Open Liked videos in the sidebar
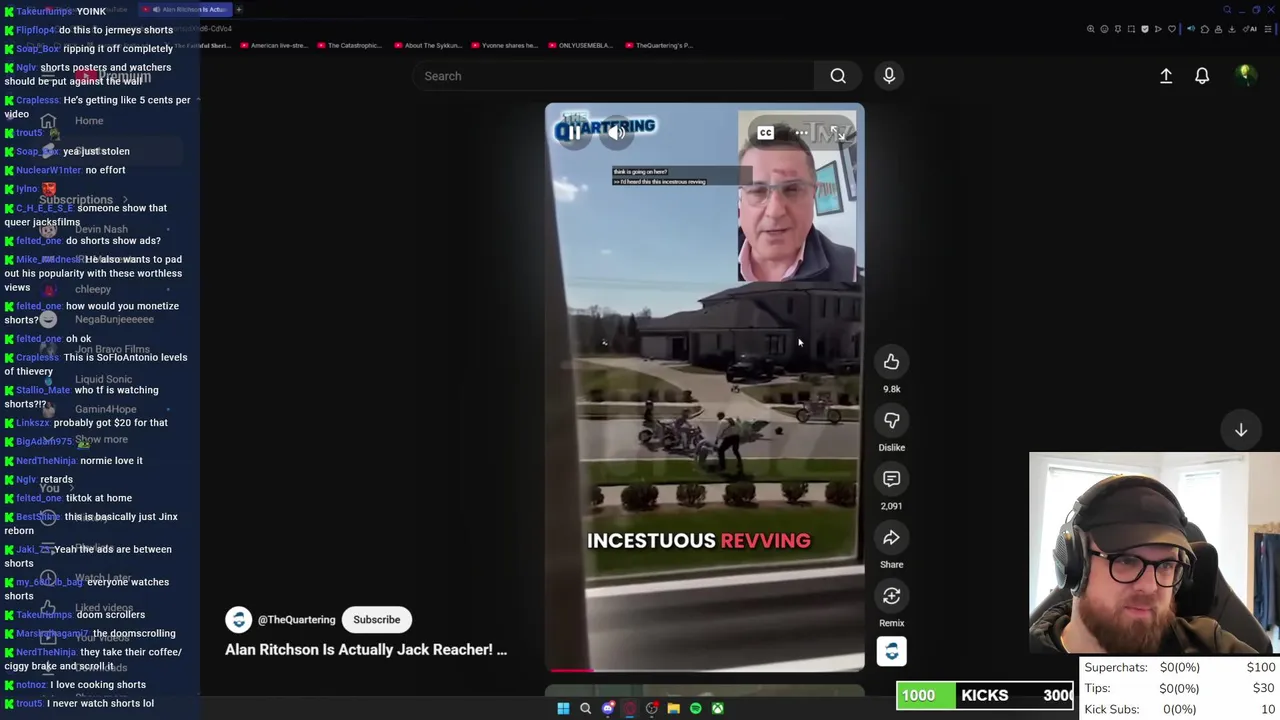Screen dimensions: 1280x720 (104, 608)
